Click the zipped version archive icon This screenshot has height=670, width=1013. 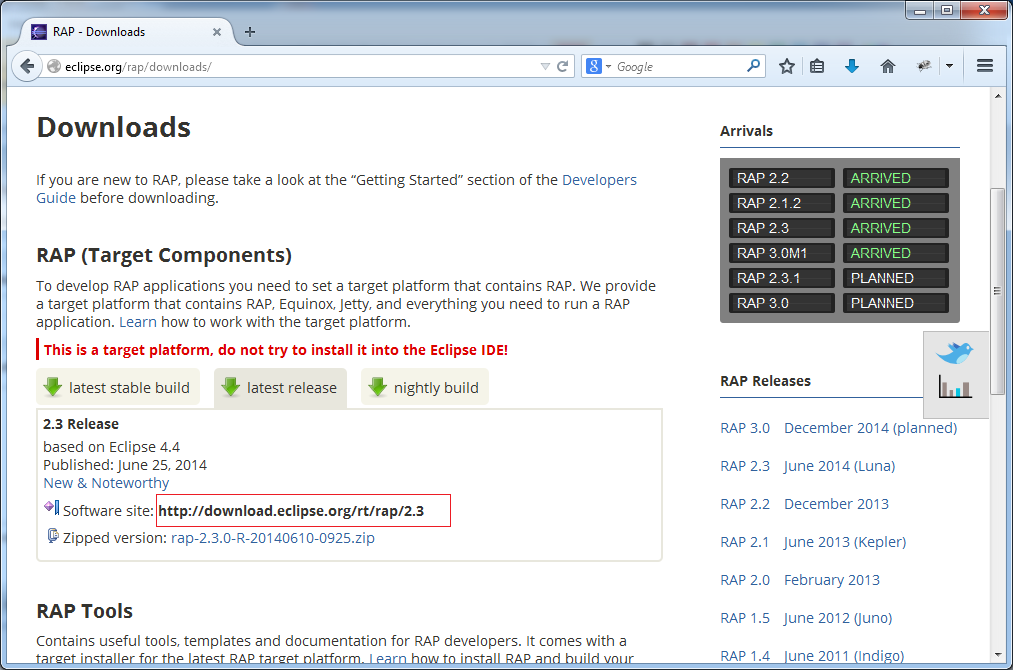pos(53,536)
